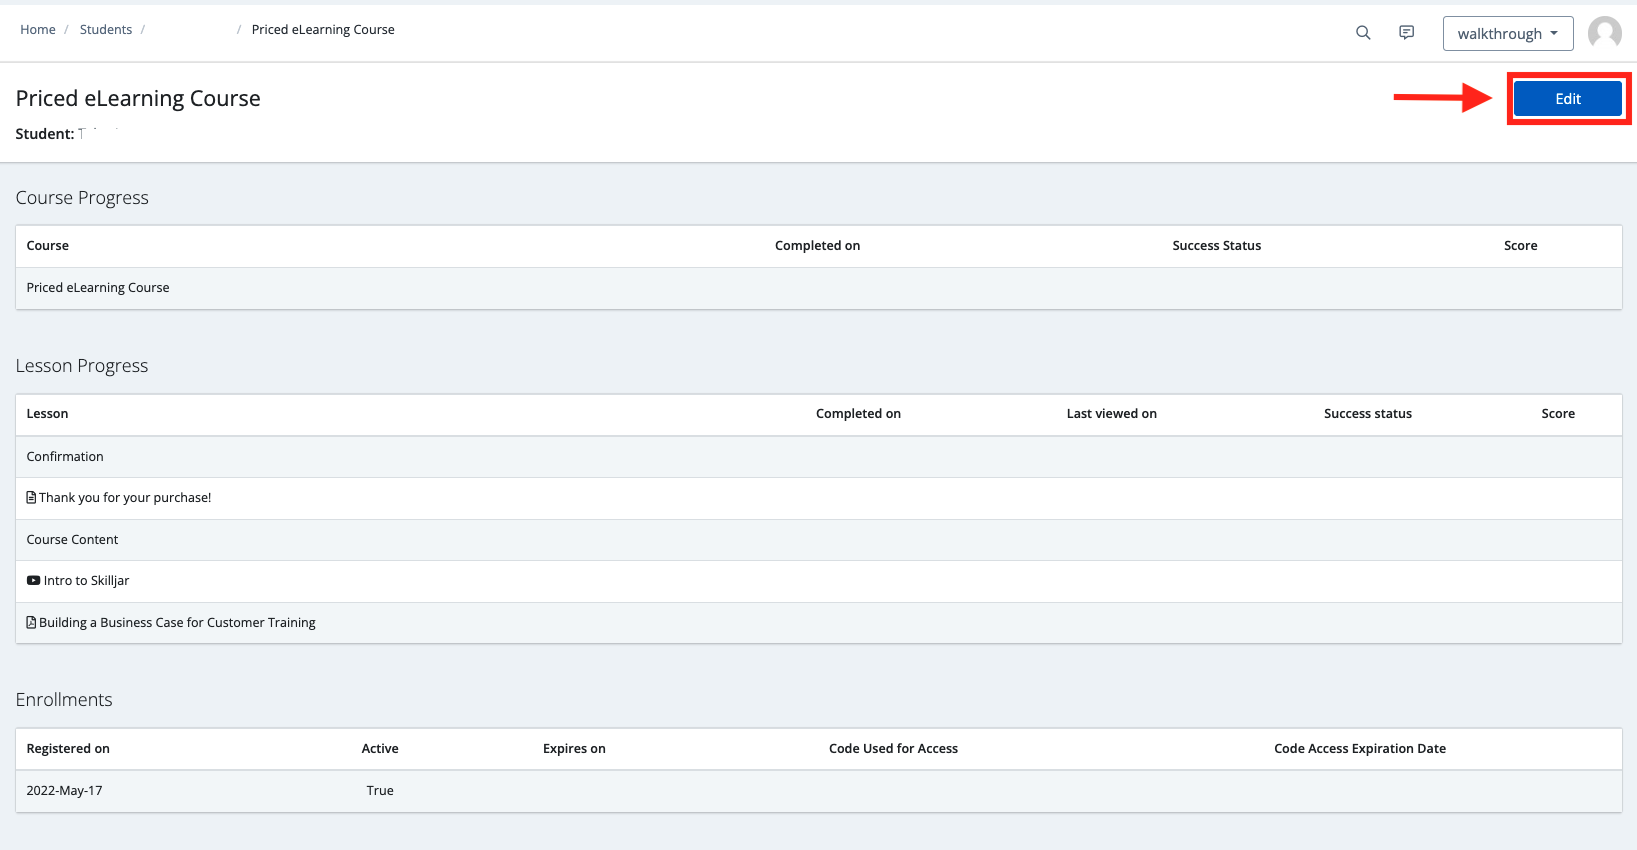Viewport: 1637px width, 850px height.
Task: Click the PDF icon beside Building a Business Case
Action: pos(31,623)
